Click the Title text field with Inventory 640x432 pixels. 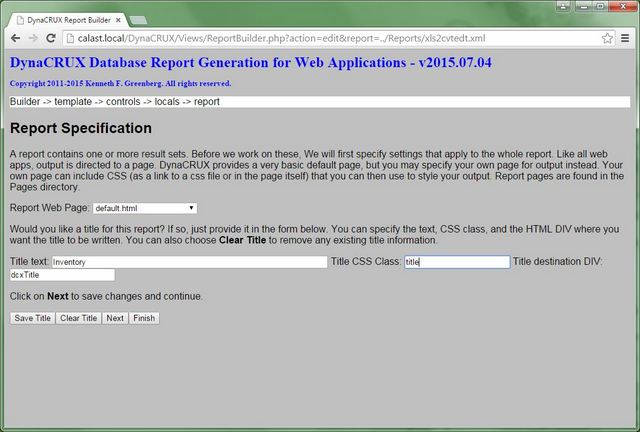tap(189, 262)
